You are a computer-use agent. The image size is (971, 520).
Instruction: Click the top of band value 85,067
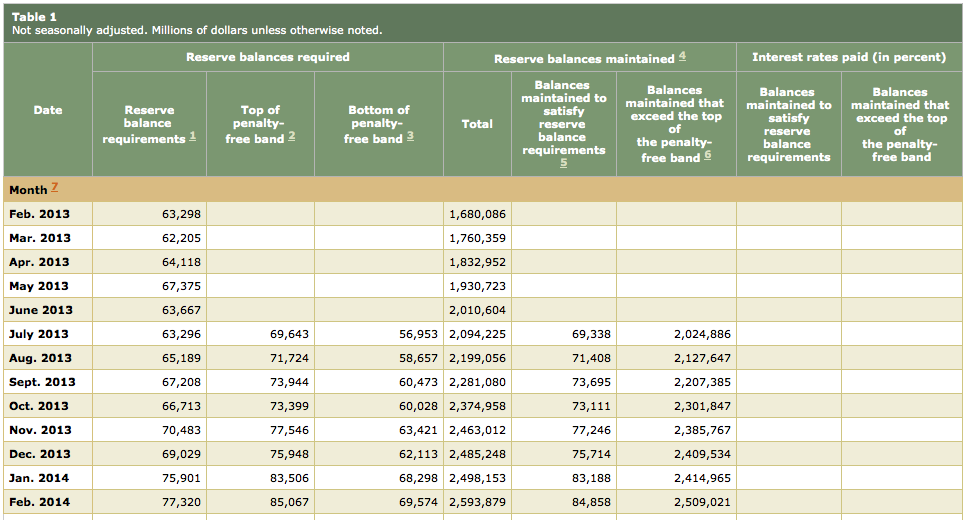(x=289, y=503)
